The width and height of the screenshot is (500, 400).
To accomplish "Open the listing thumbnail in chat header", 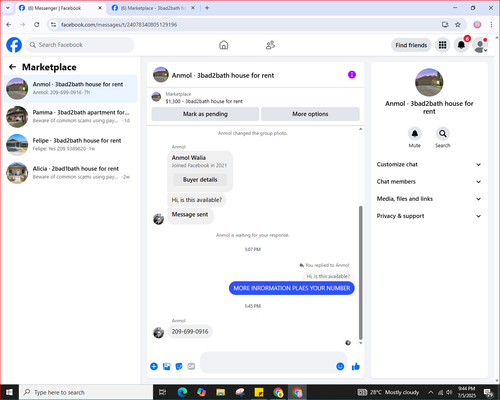I will 161,75.
